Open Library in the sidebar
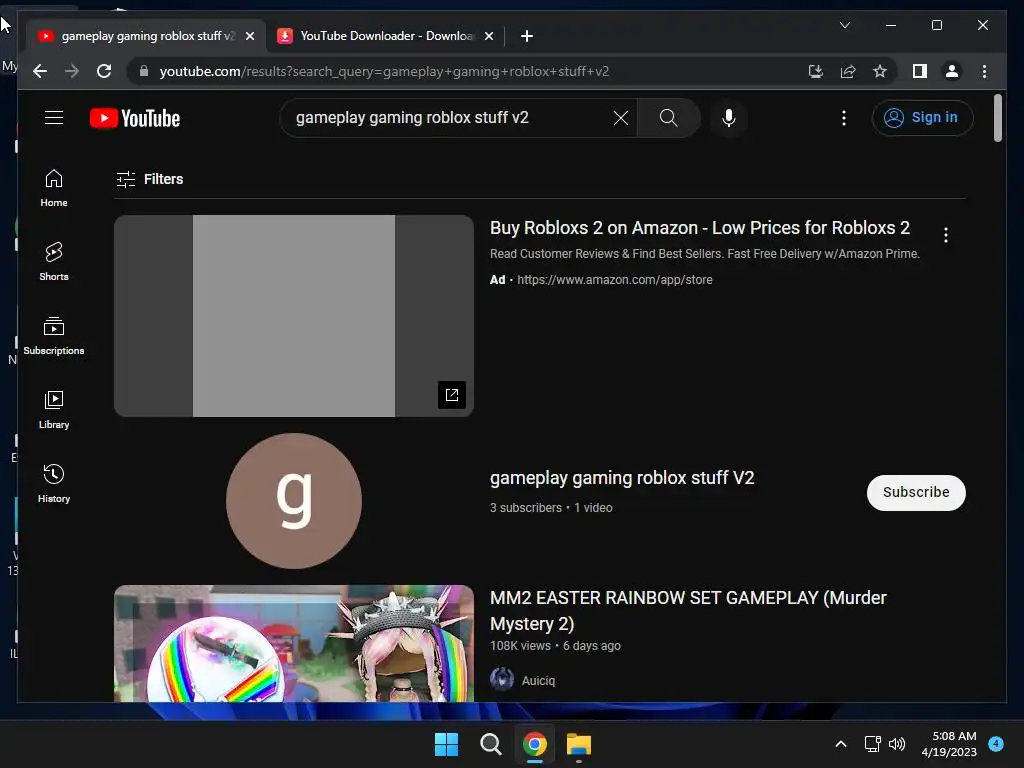The width and height of the screenshot is (1024, 768). point(54,409)
